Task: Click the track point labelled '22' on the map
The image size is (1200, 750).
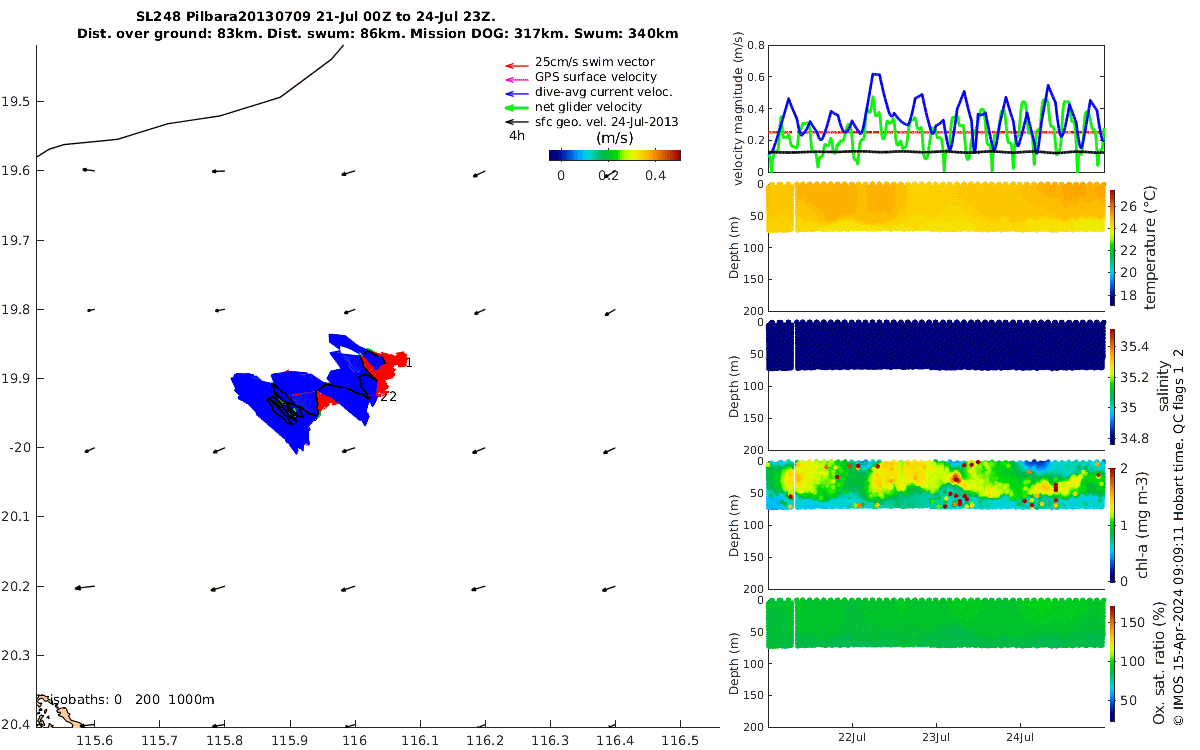Action: pos(388,396)
